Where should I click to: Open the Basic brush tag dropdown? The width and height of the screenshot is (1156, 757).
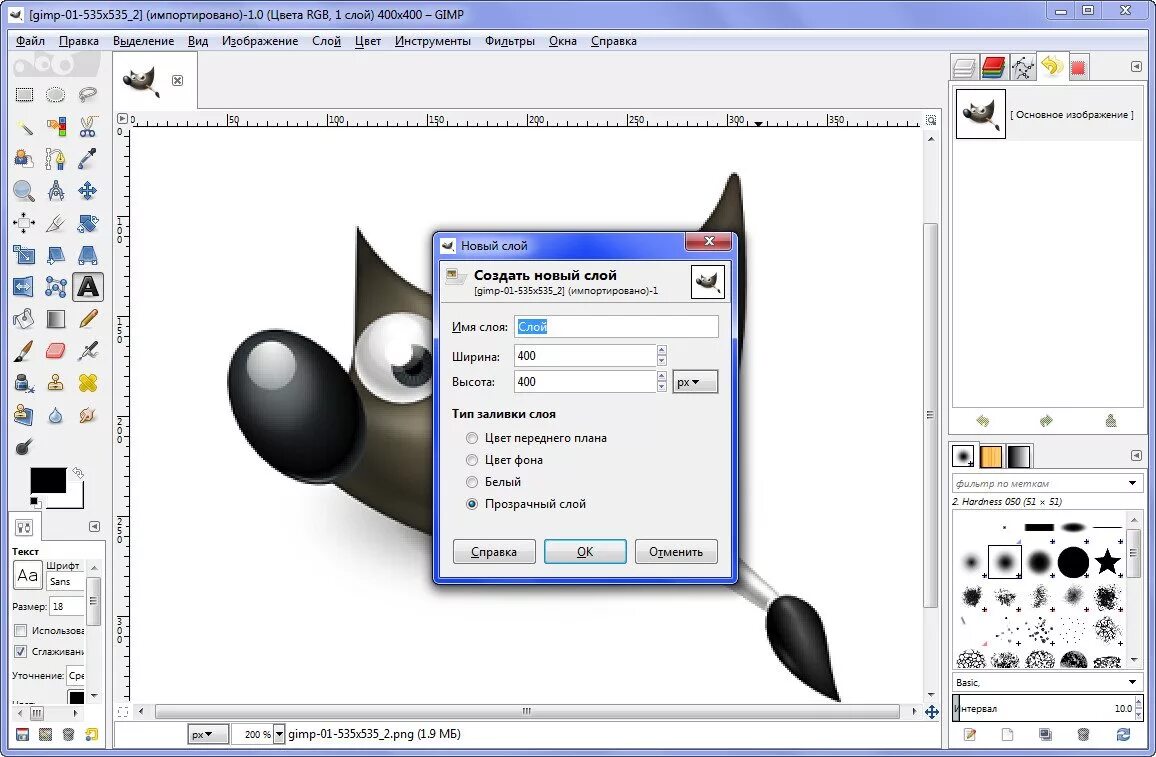coord(1132,683)
